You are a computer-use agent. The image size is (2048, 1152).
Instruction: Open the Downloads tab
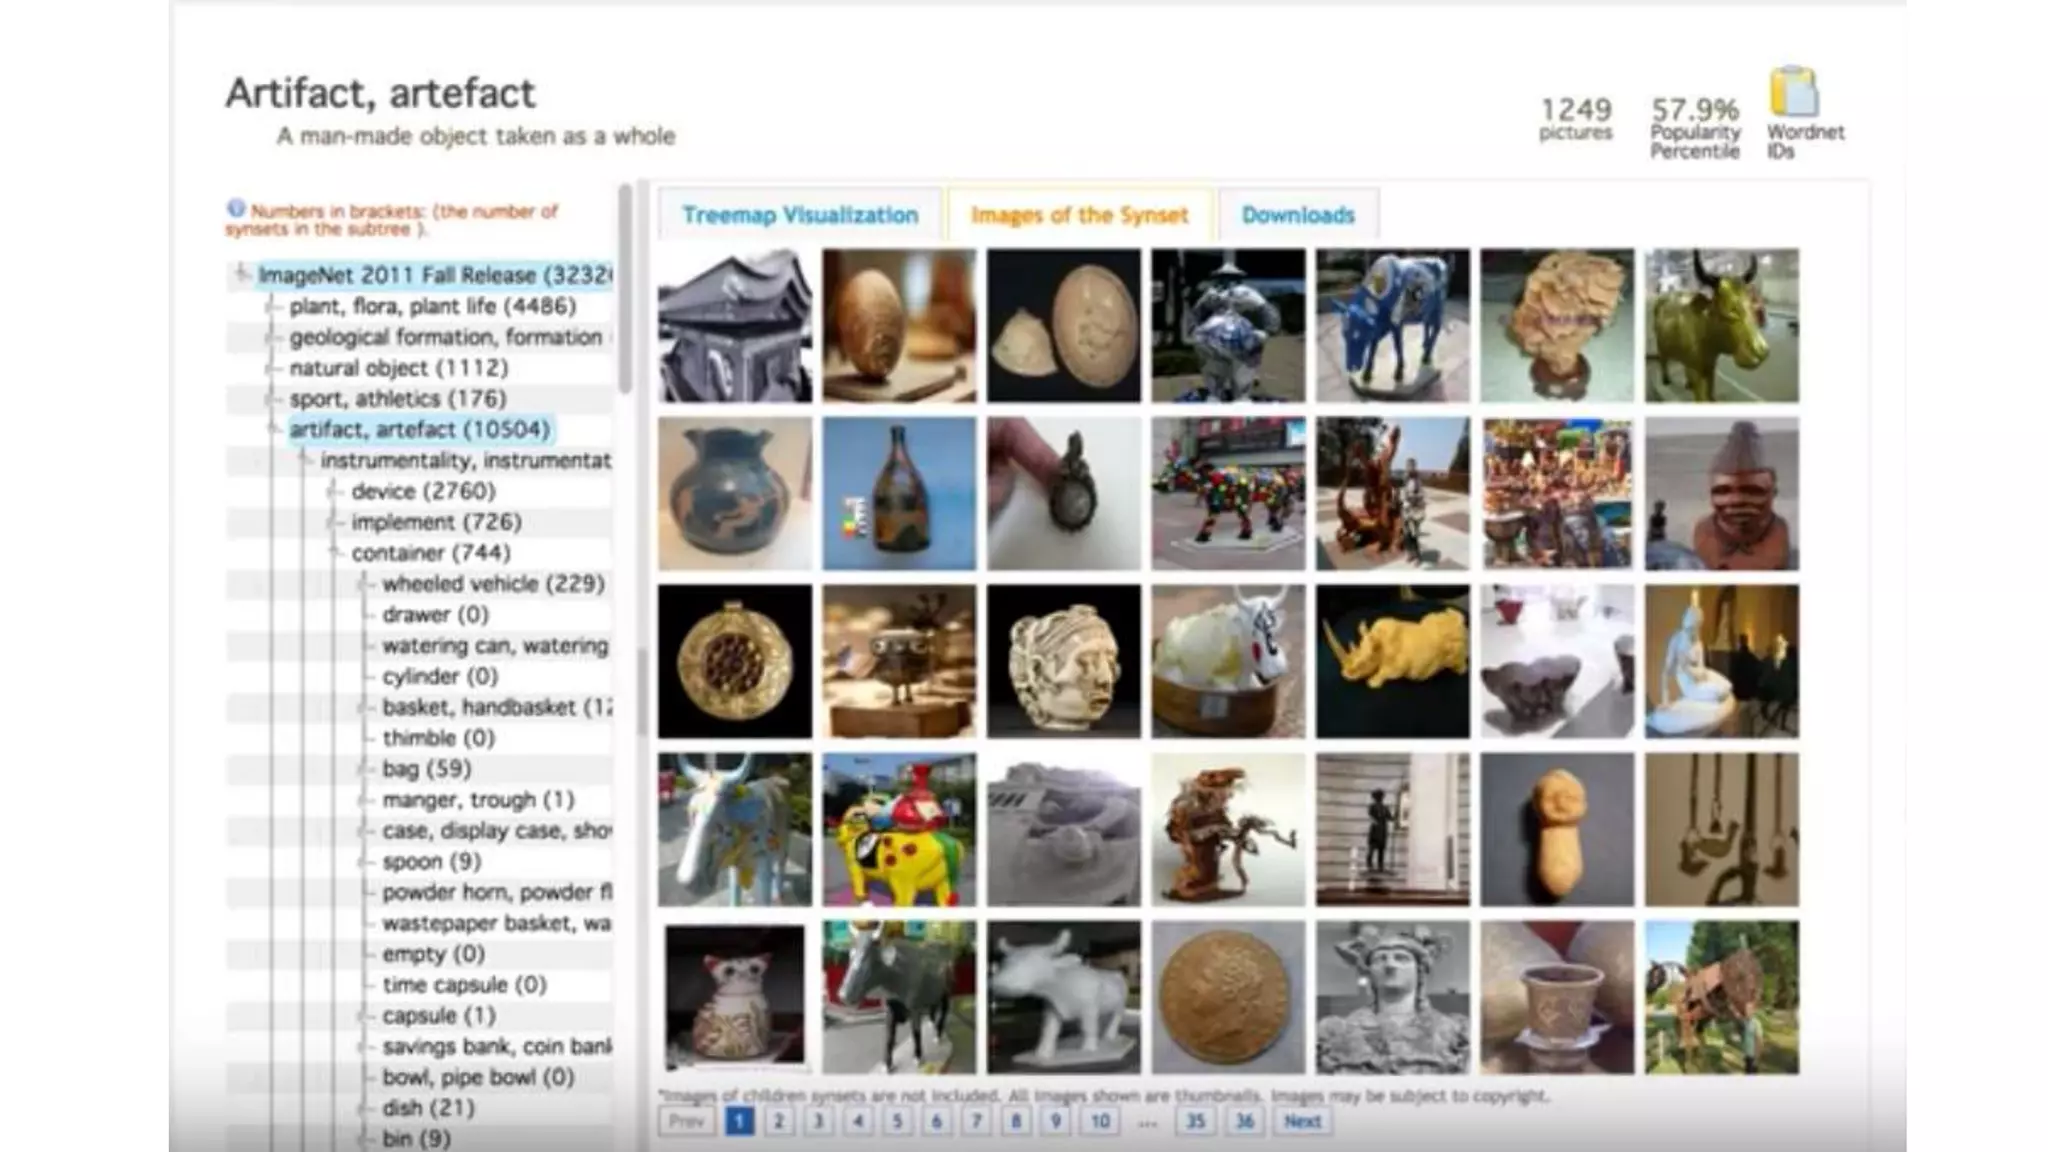1297,215
